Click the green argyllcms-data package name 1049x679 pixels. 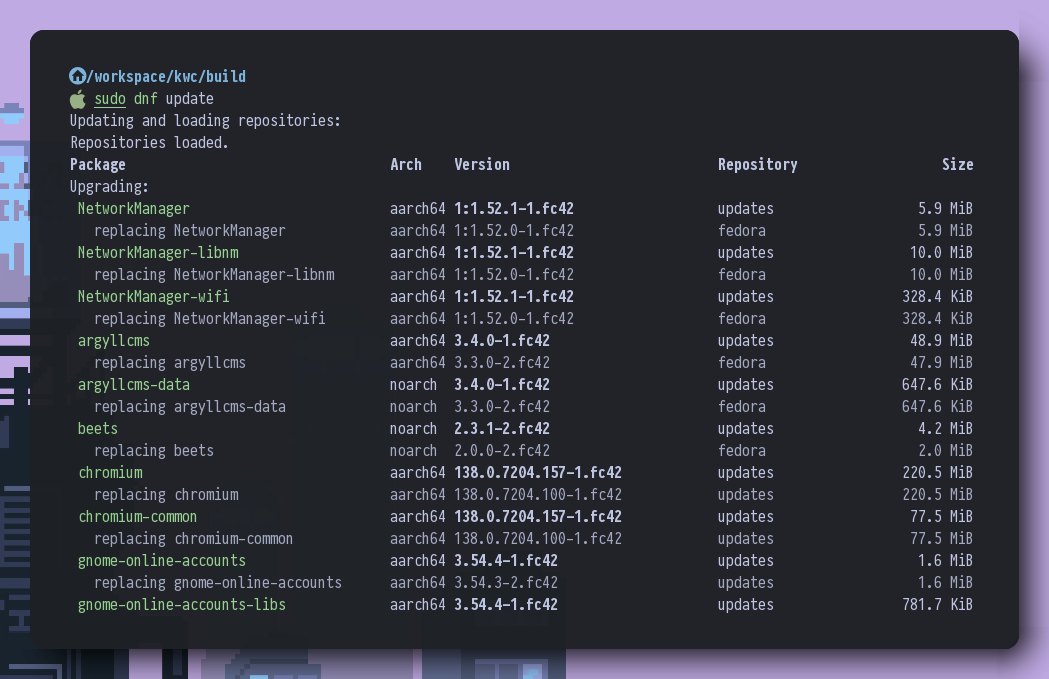(134, 385)
